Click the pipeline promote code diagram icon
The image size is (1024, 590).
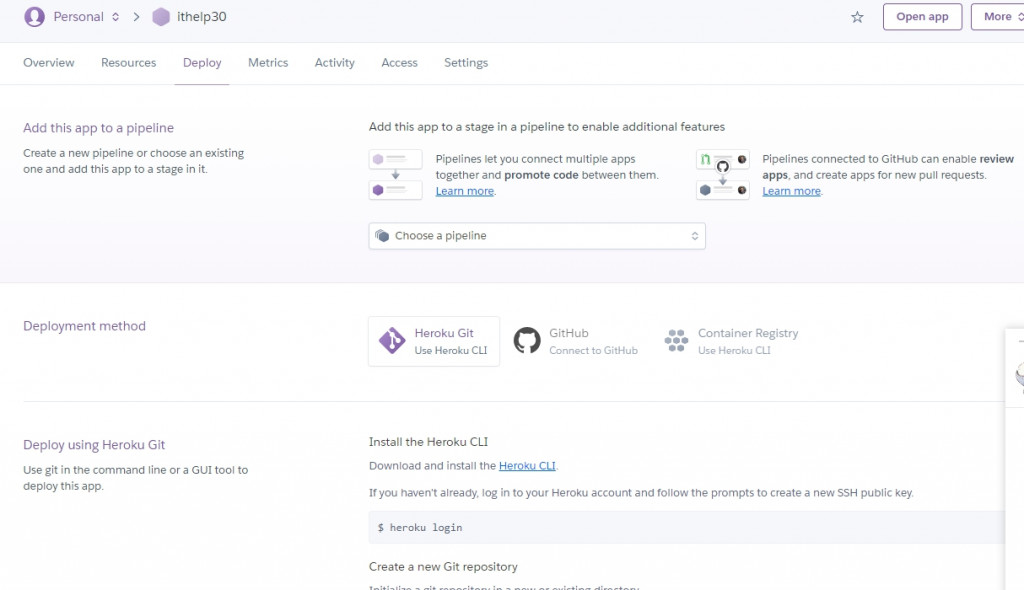point(396,174)
